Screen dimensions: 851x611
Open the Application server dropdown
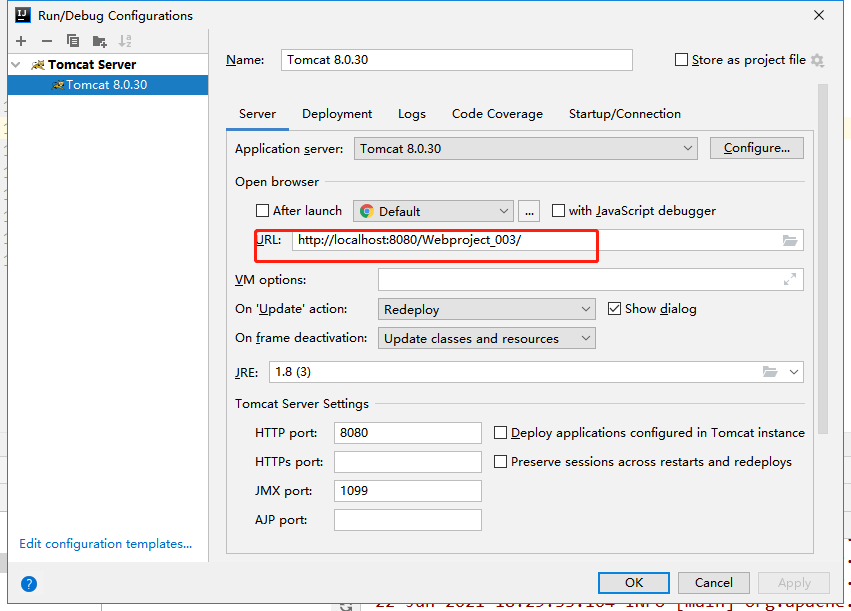[526, 148]
